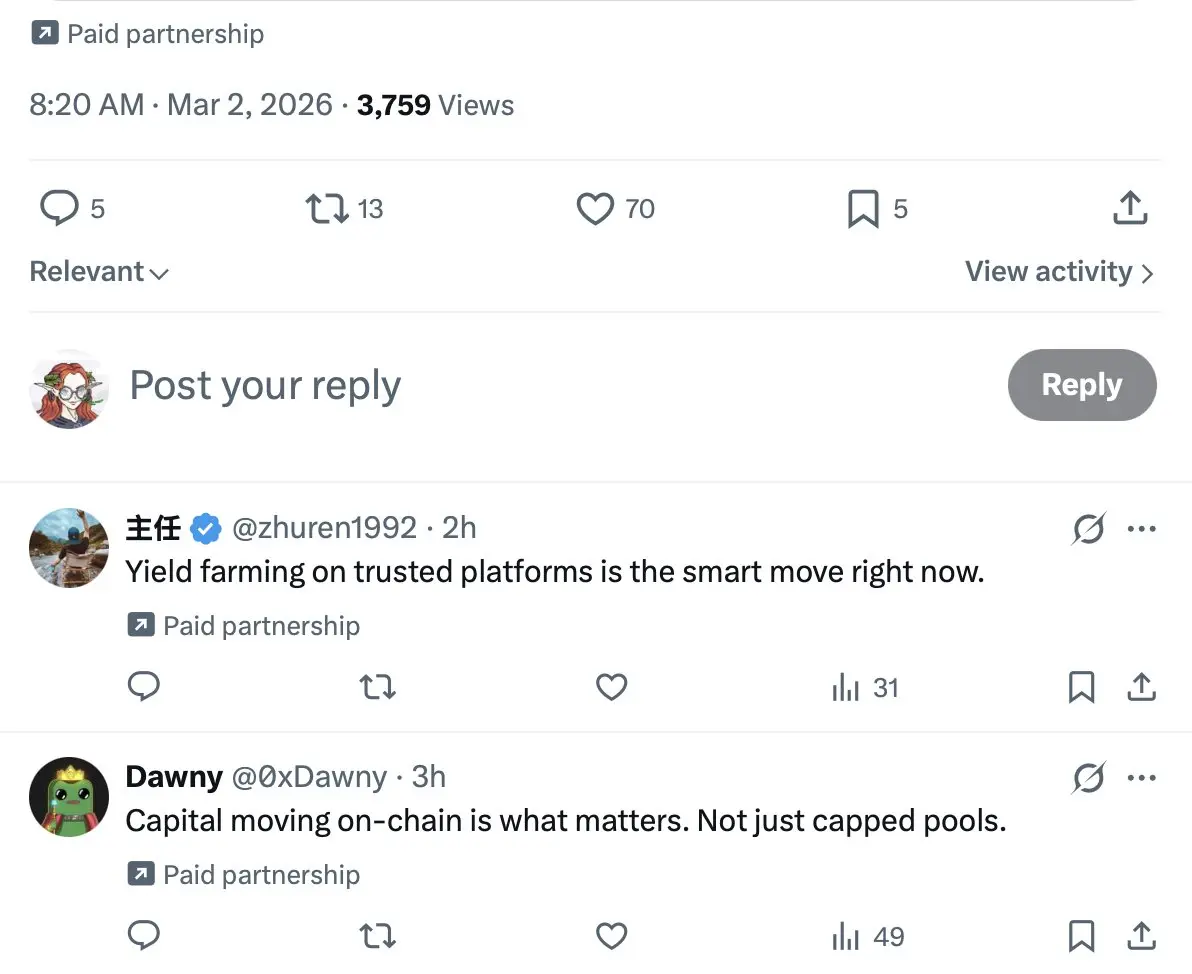Click the Post your reply field
Screen dimensions: 1192x974
(265, 386)
